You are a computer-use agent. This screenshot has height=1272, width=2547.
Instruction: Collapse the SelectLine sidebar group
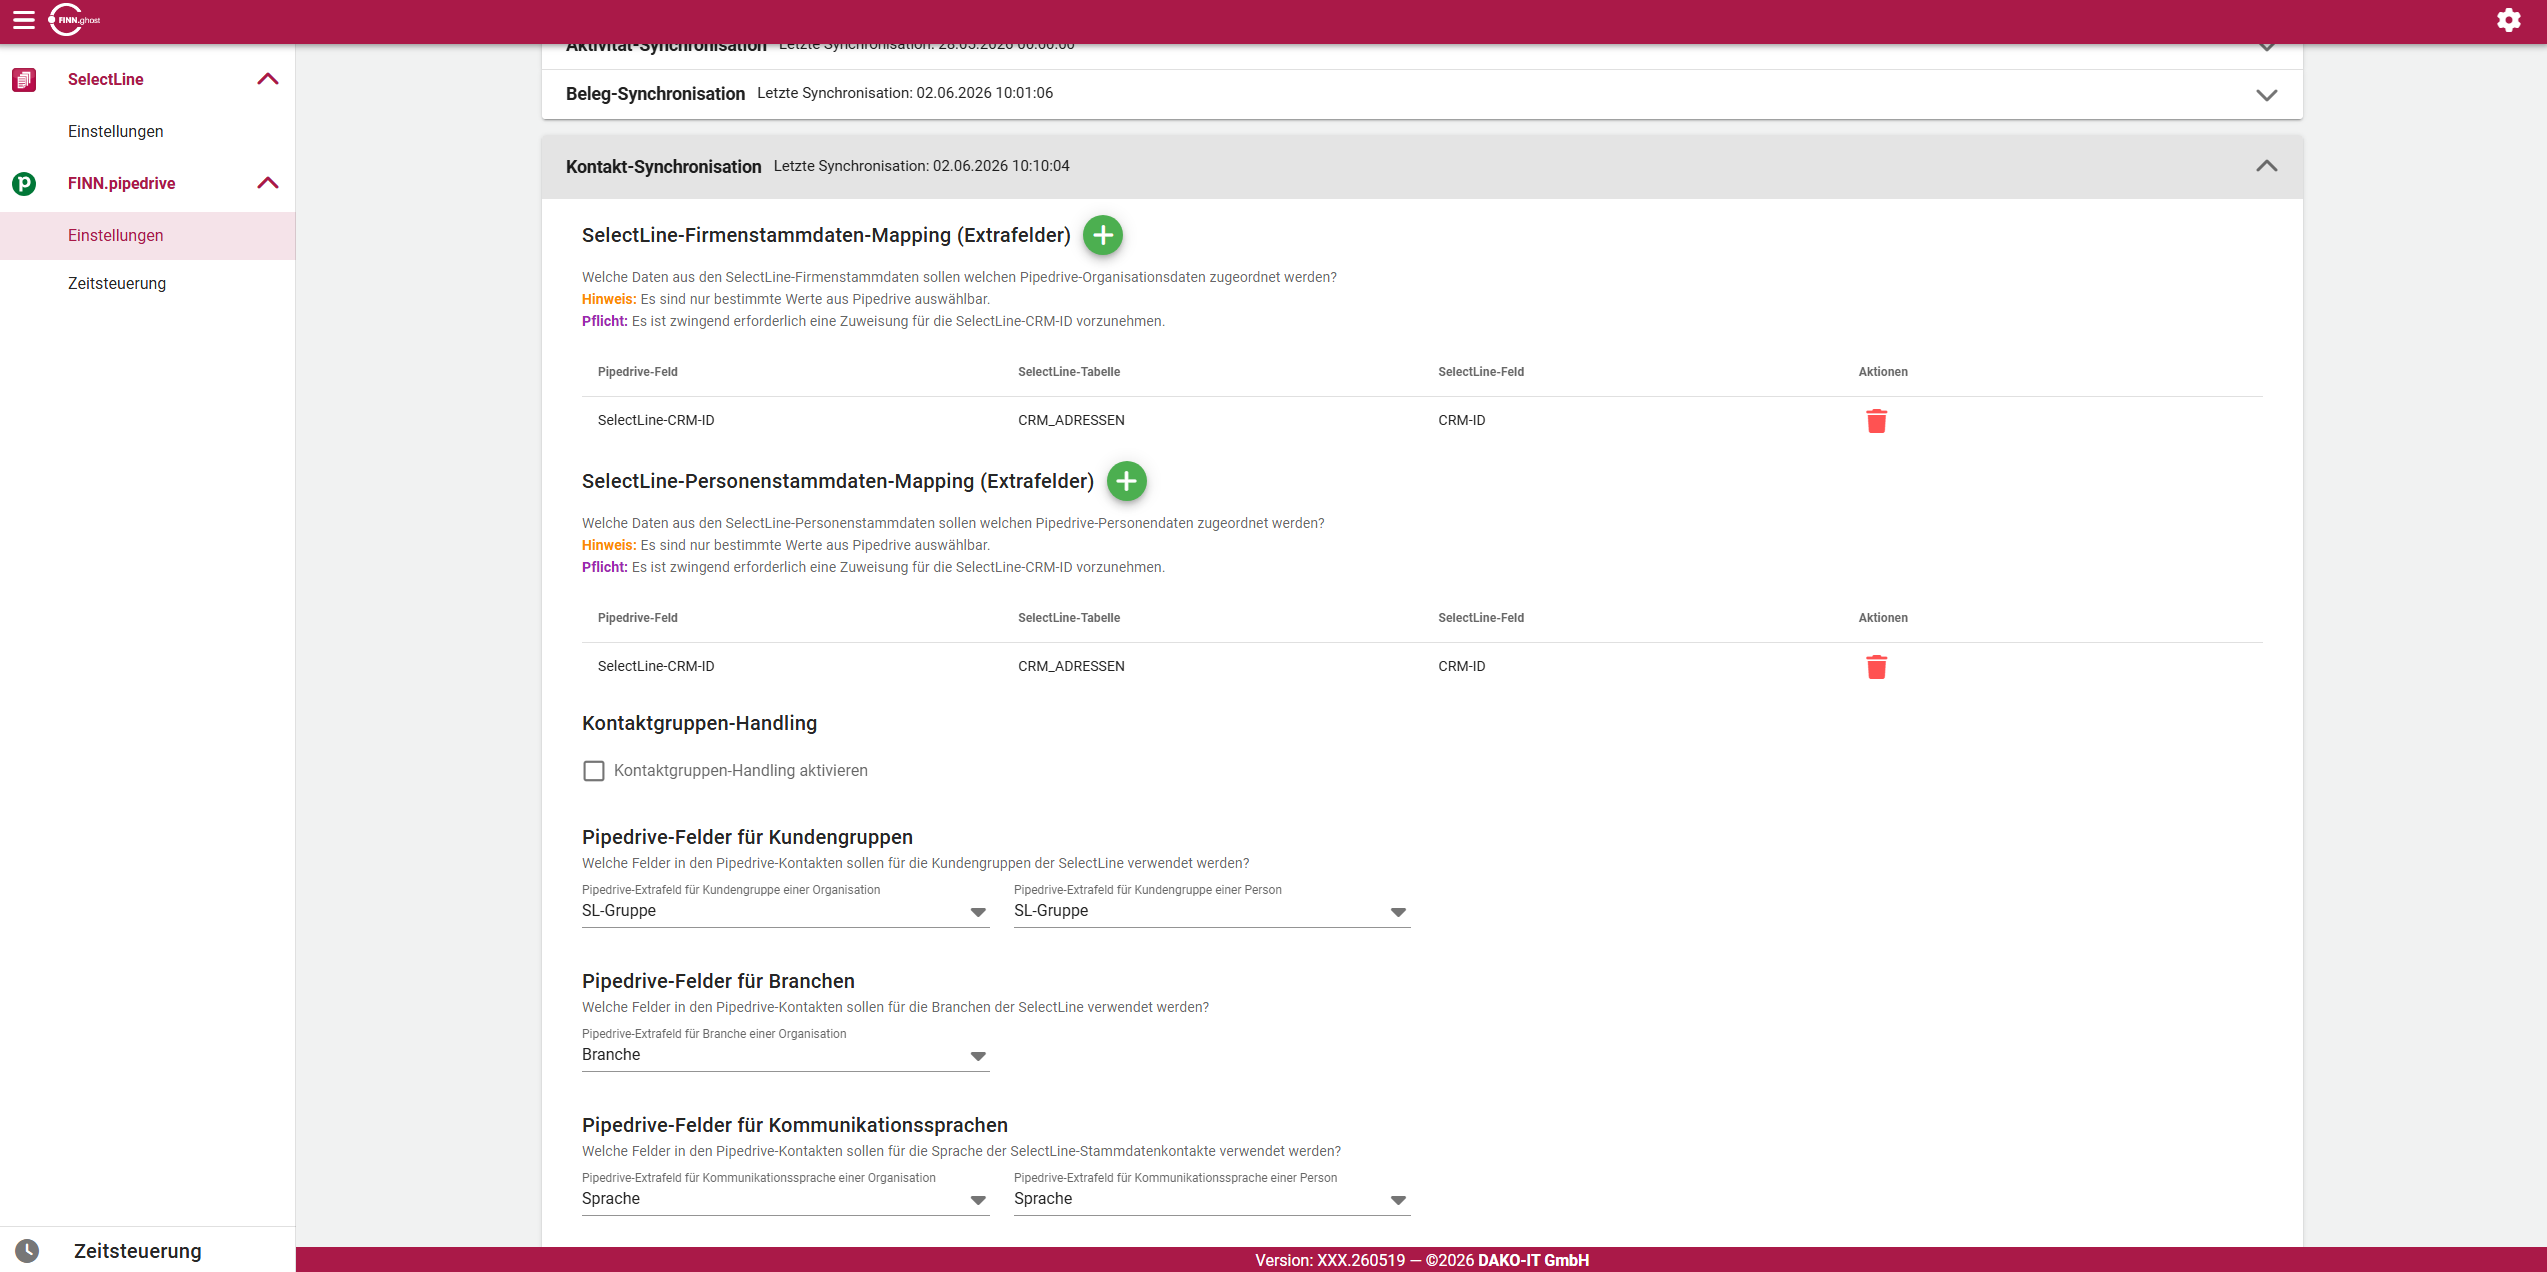click(x=268, y=79)
